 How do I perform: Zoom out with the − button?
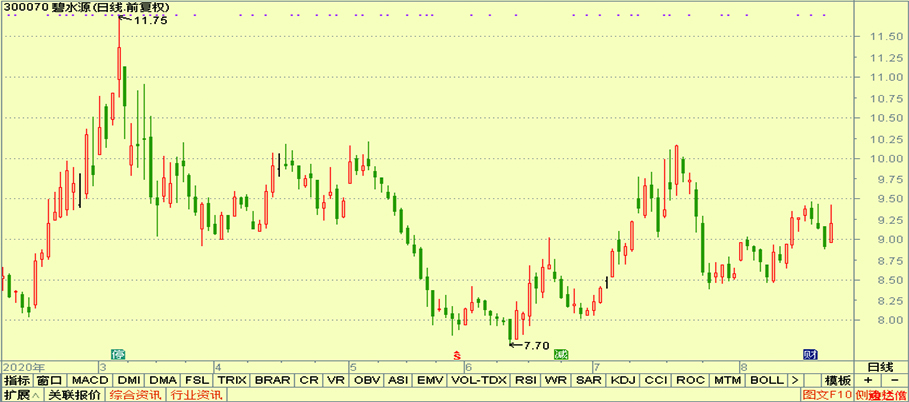click(895, 381)
